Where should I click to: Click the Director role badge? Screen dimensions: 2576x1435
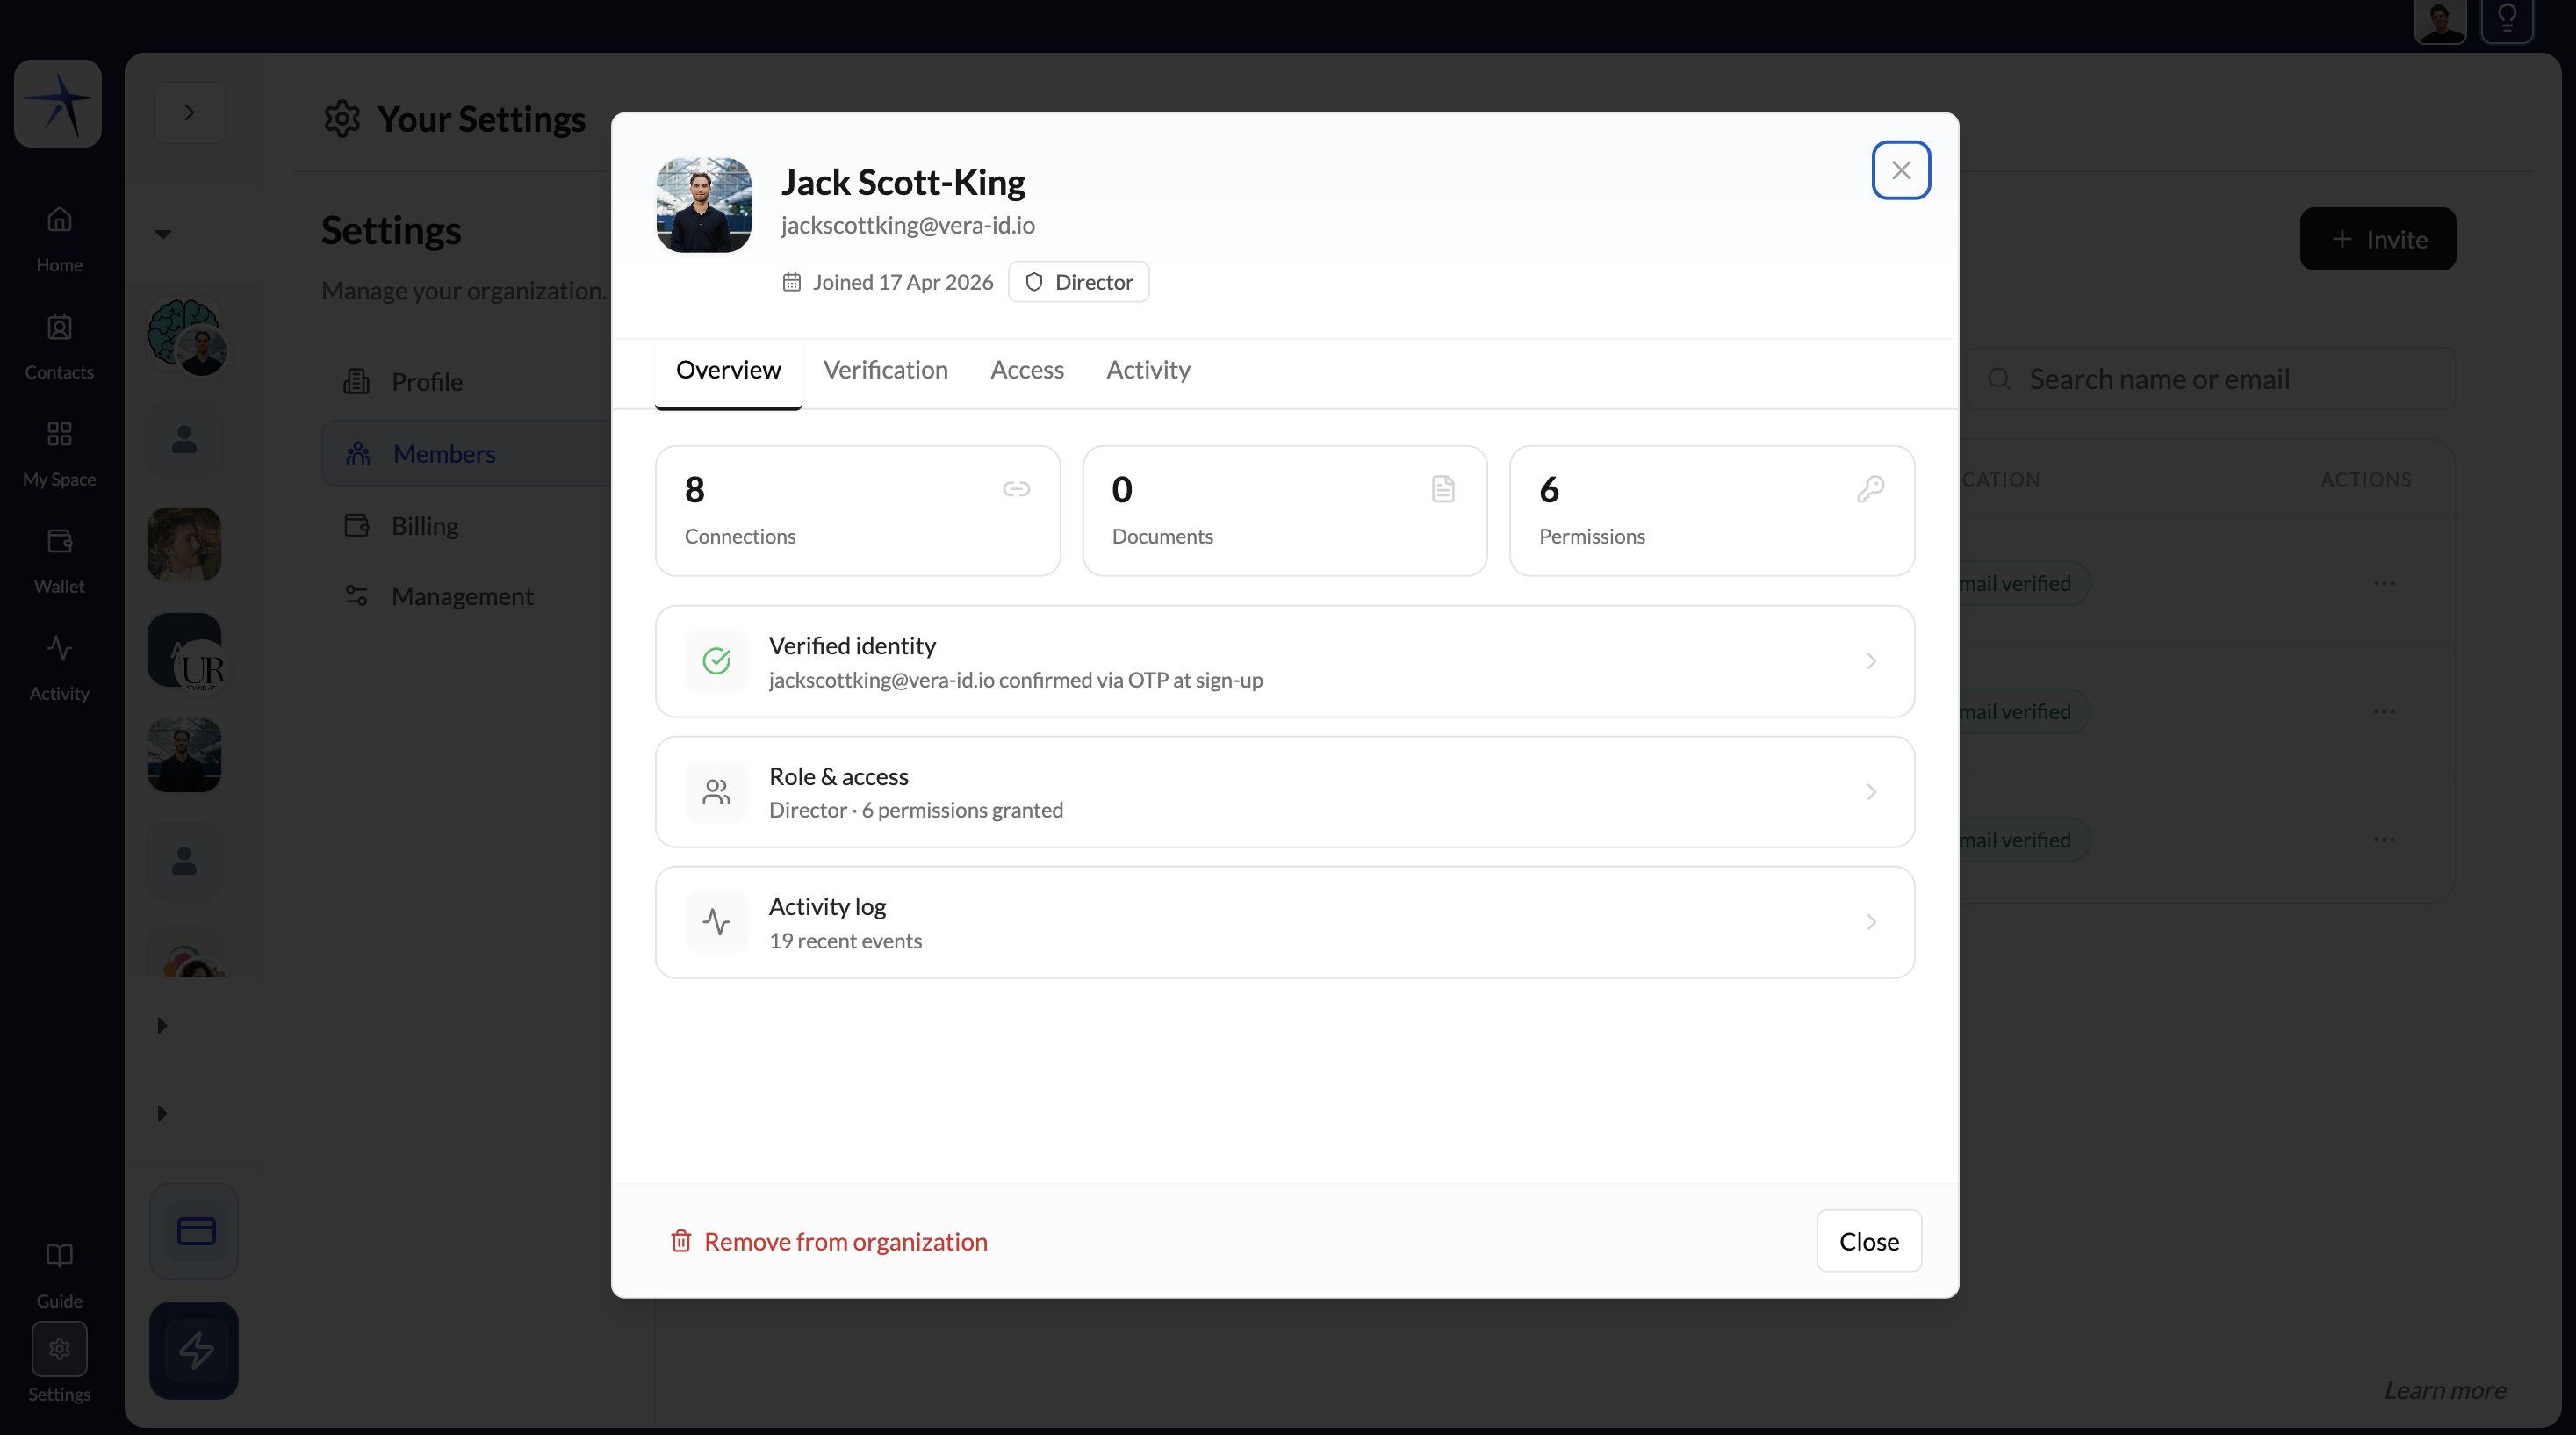[1078, 282]
